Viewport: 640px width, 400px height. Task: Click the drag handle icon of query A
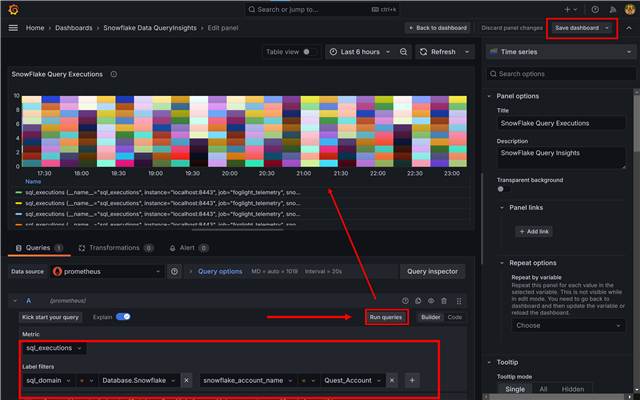[459, 301]
